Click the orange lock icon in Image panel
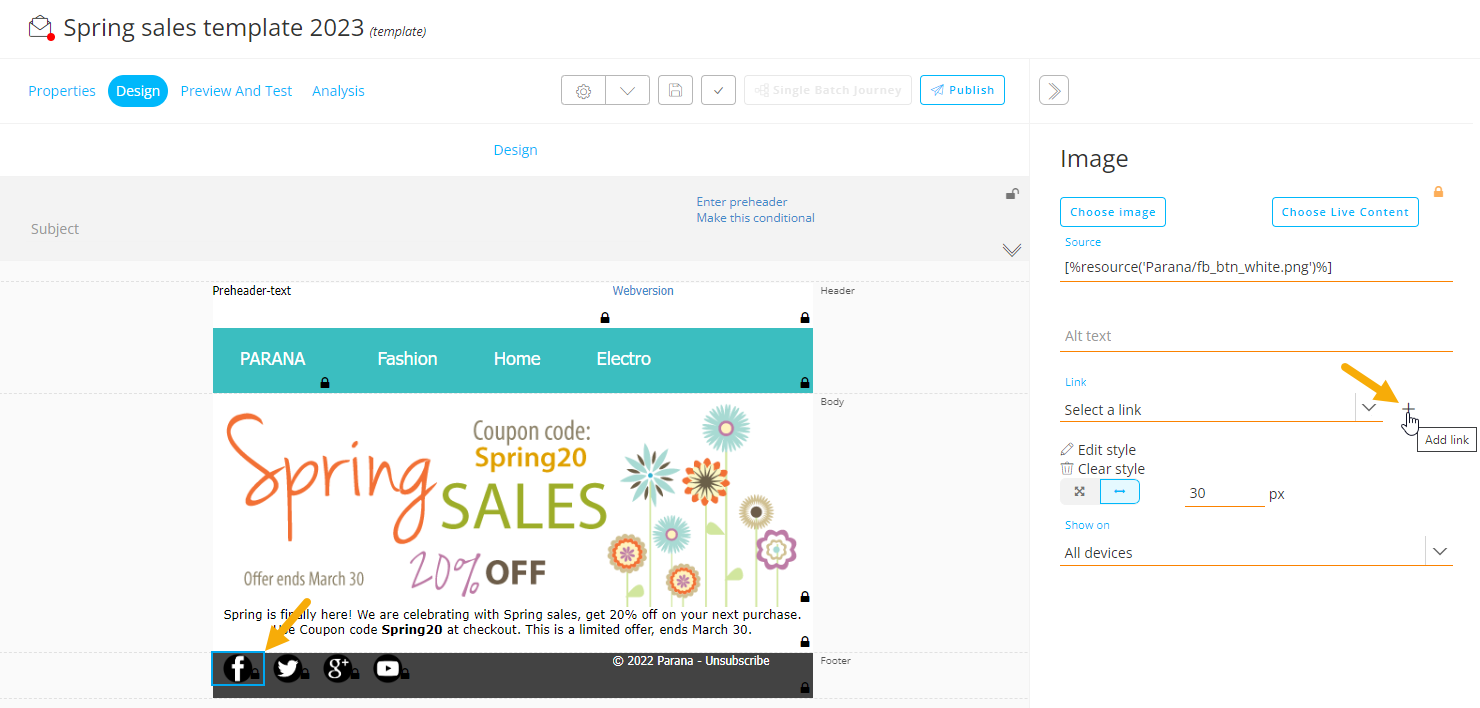Viewport: 1480px width, 708px height. click(x=1438, y=191)
